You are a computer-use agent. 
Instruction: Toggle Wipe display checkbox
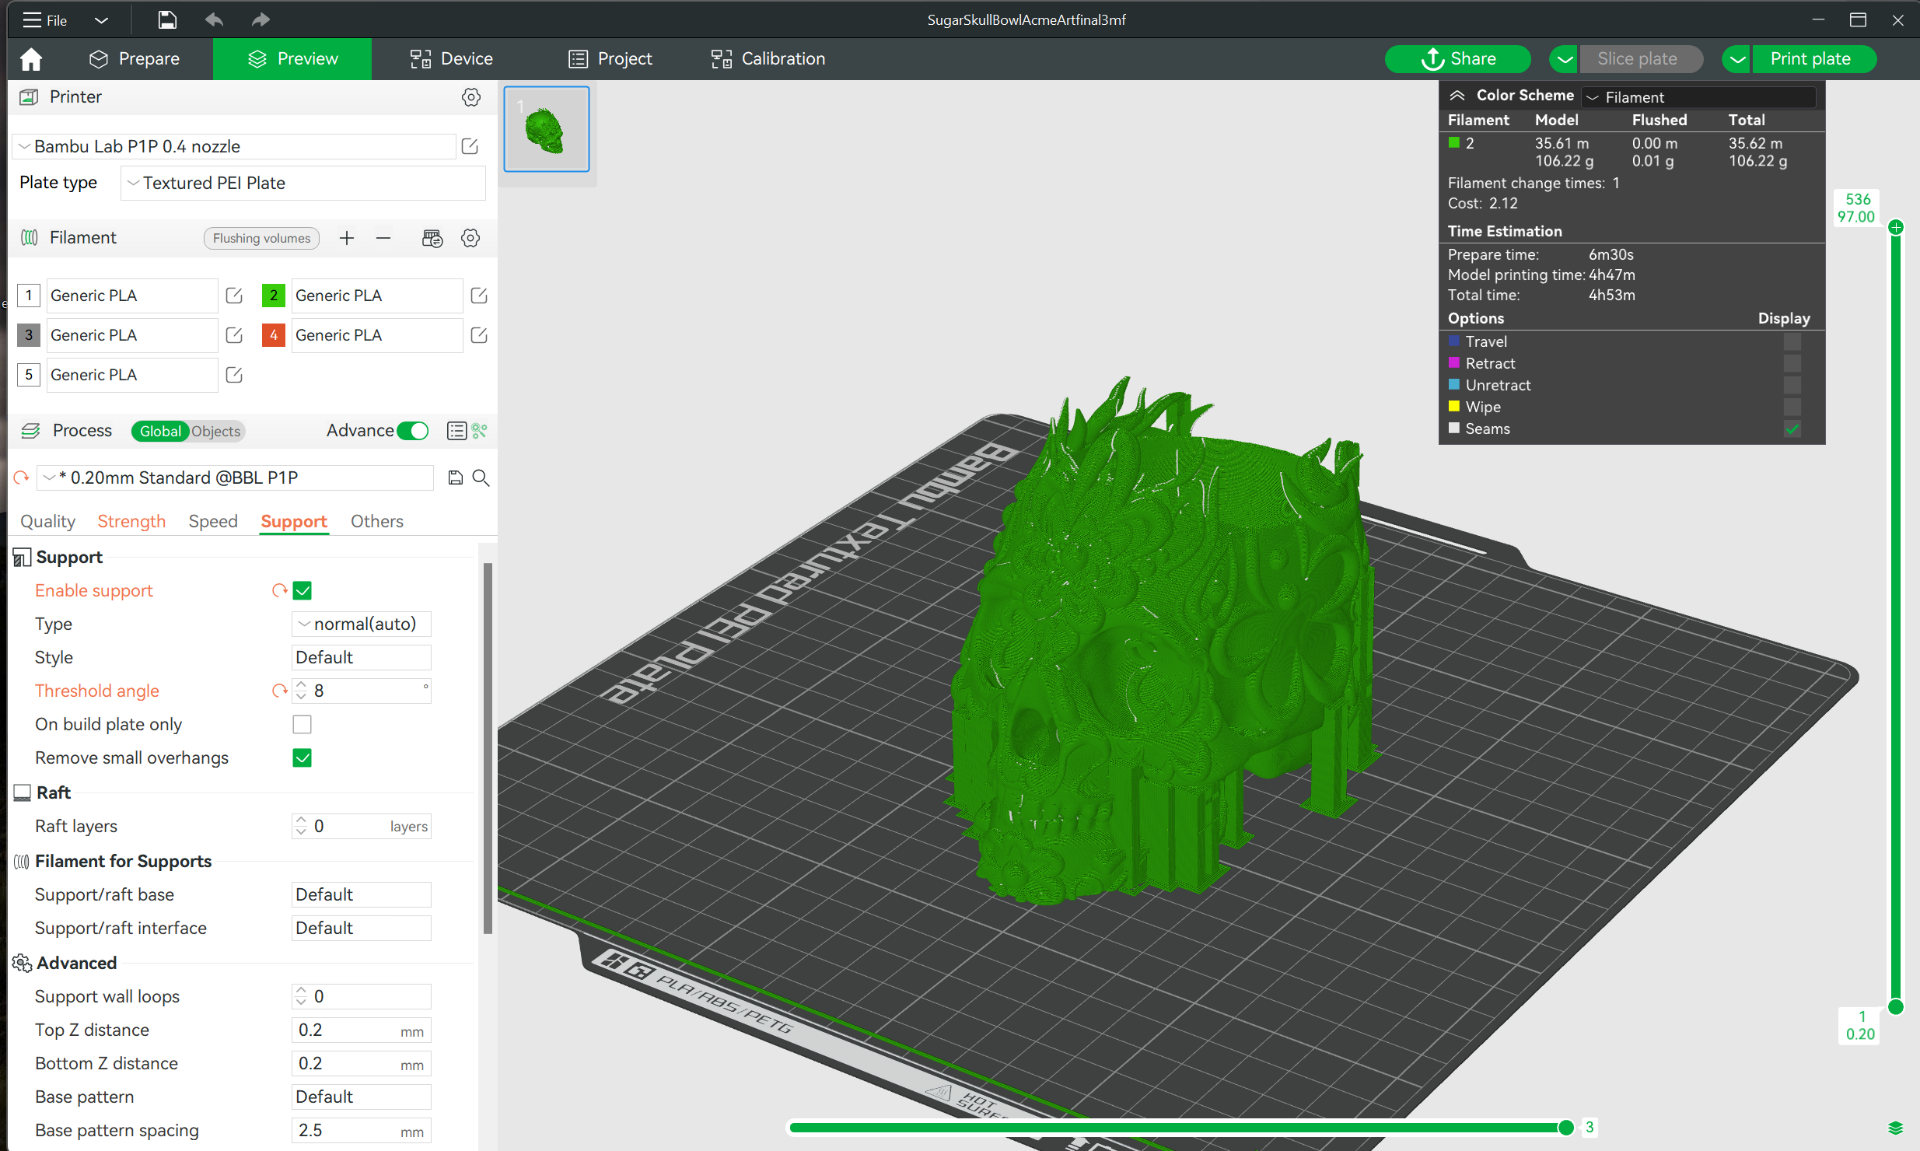coord(1792,407)
